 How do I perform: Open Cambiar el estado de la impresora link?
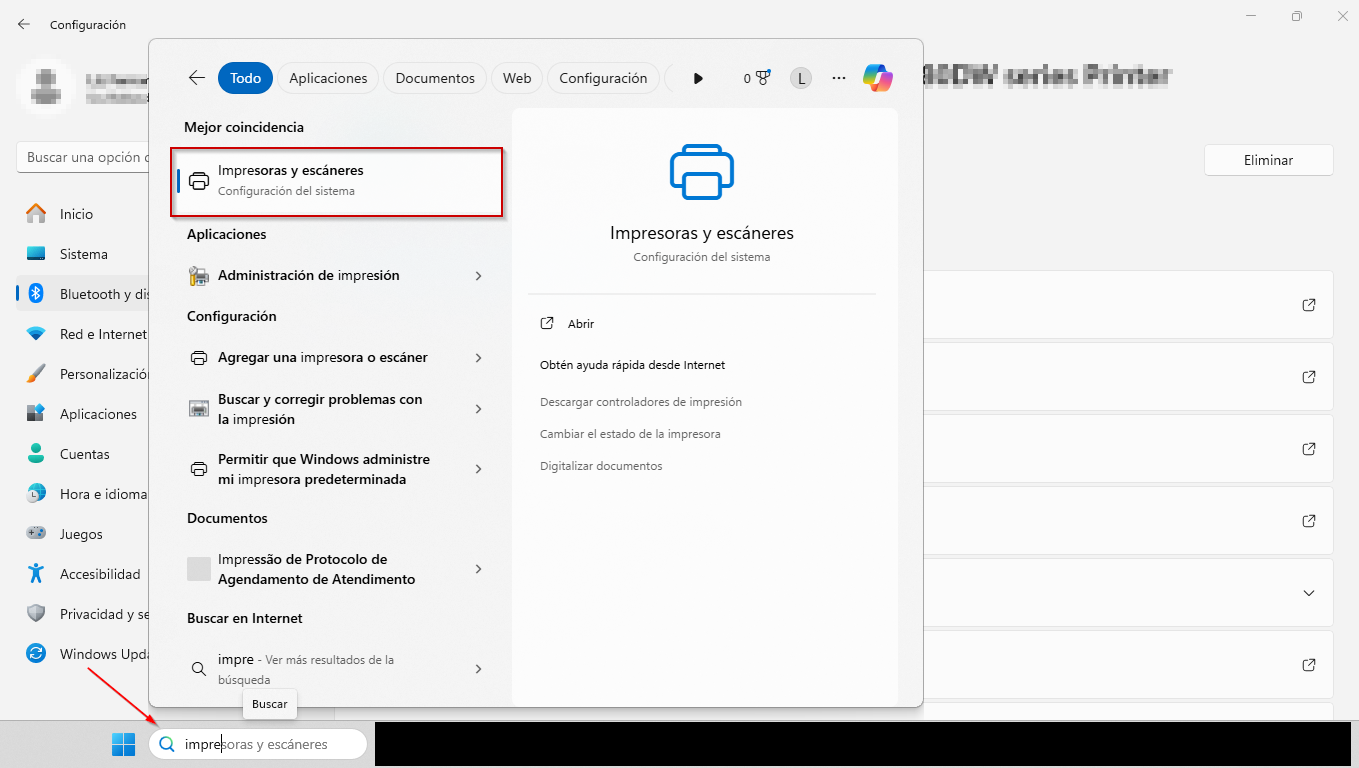point(630,434)
